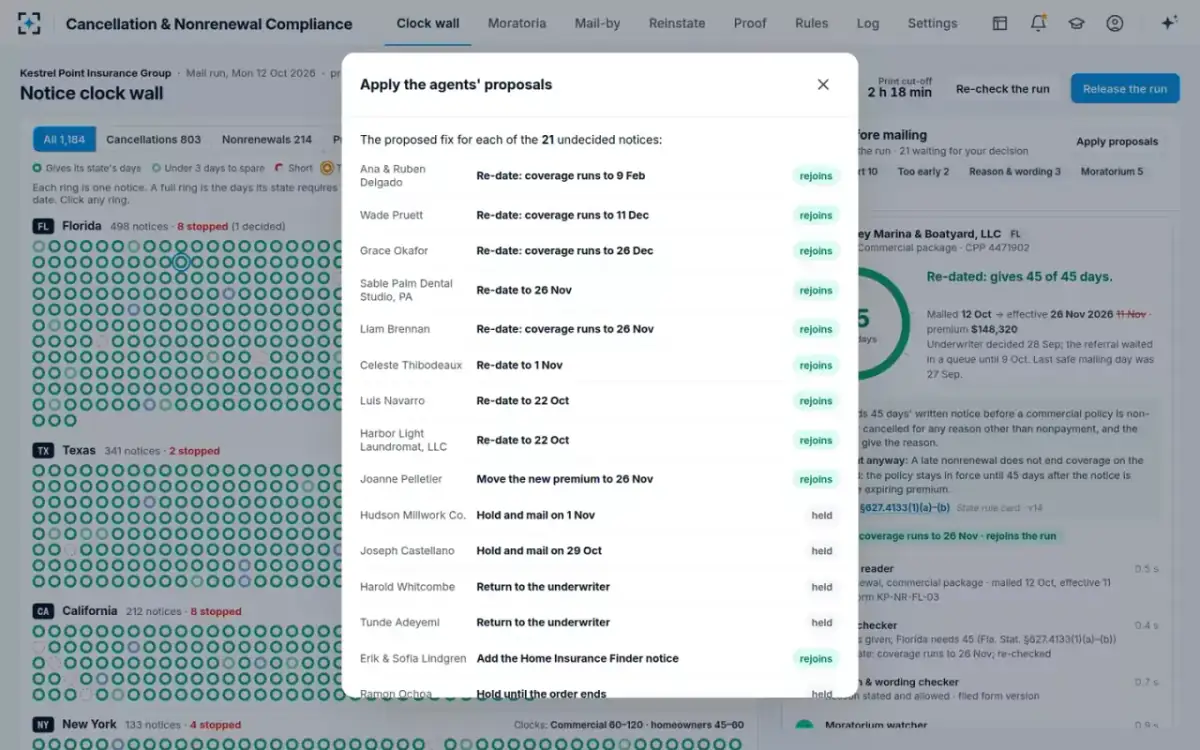Open the layout panel icon in the header
The image size is (1200, 750).
pos(999,24)
